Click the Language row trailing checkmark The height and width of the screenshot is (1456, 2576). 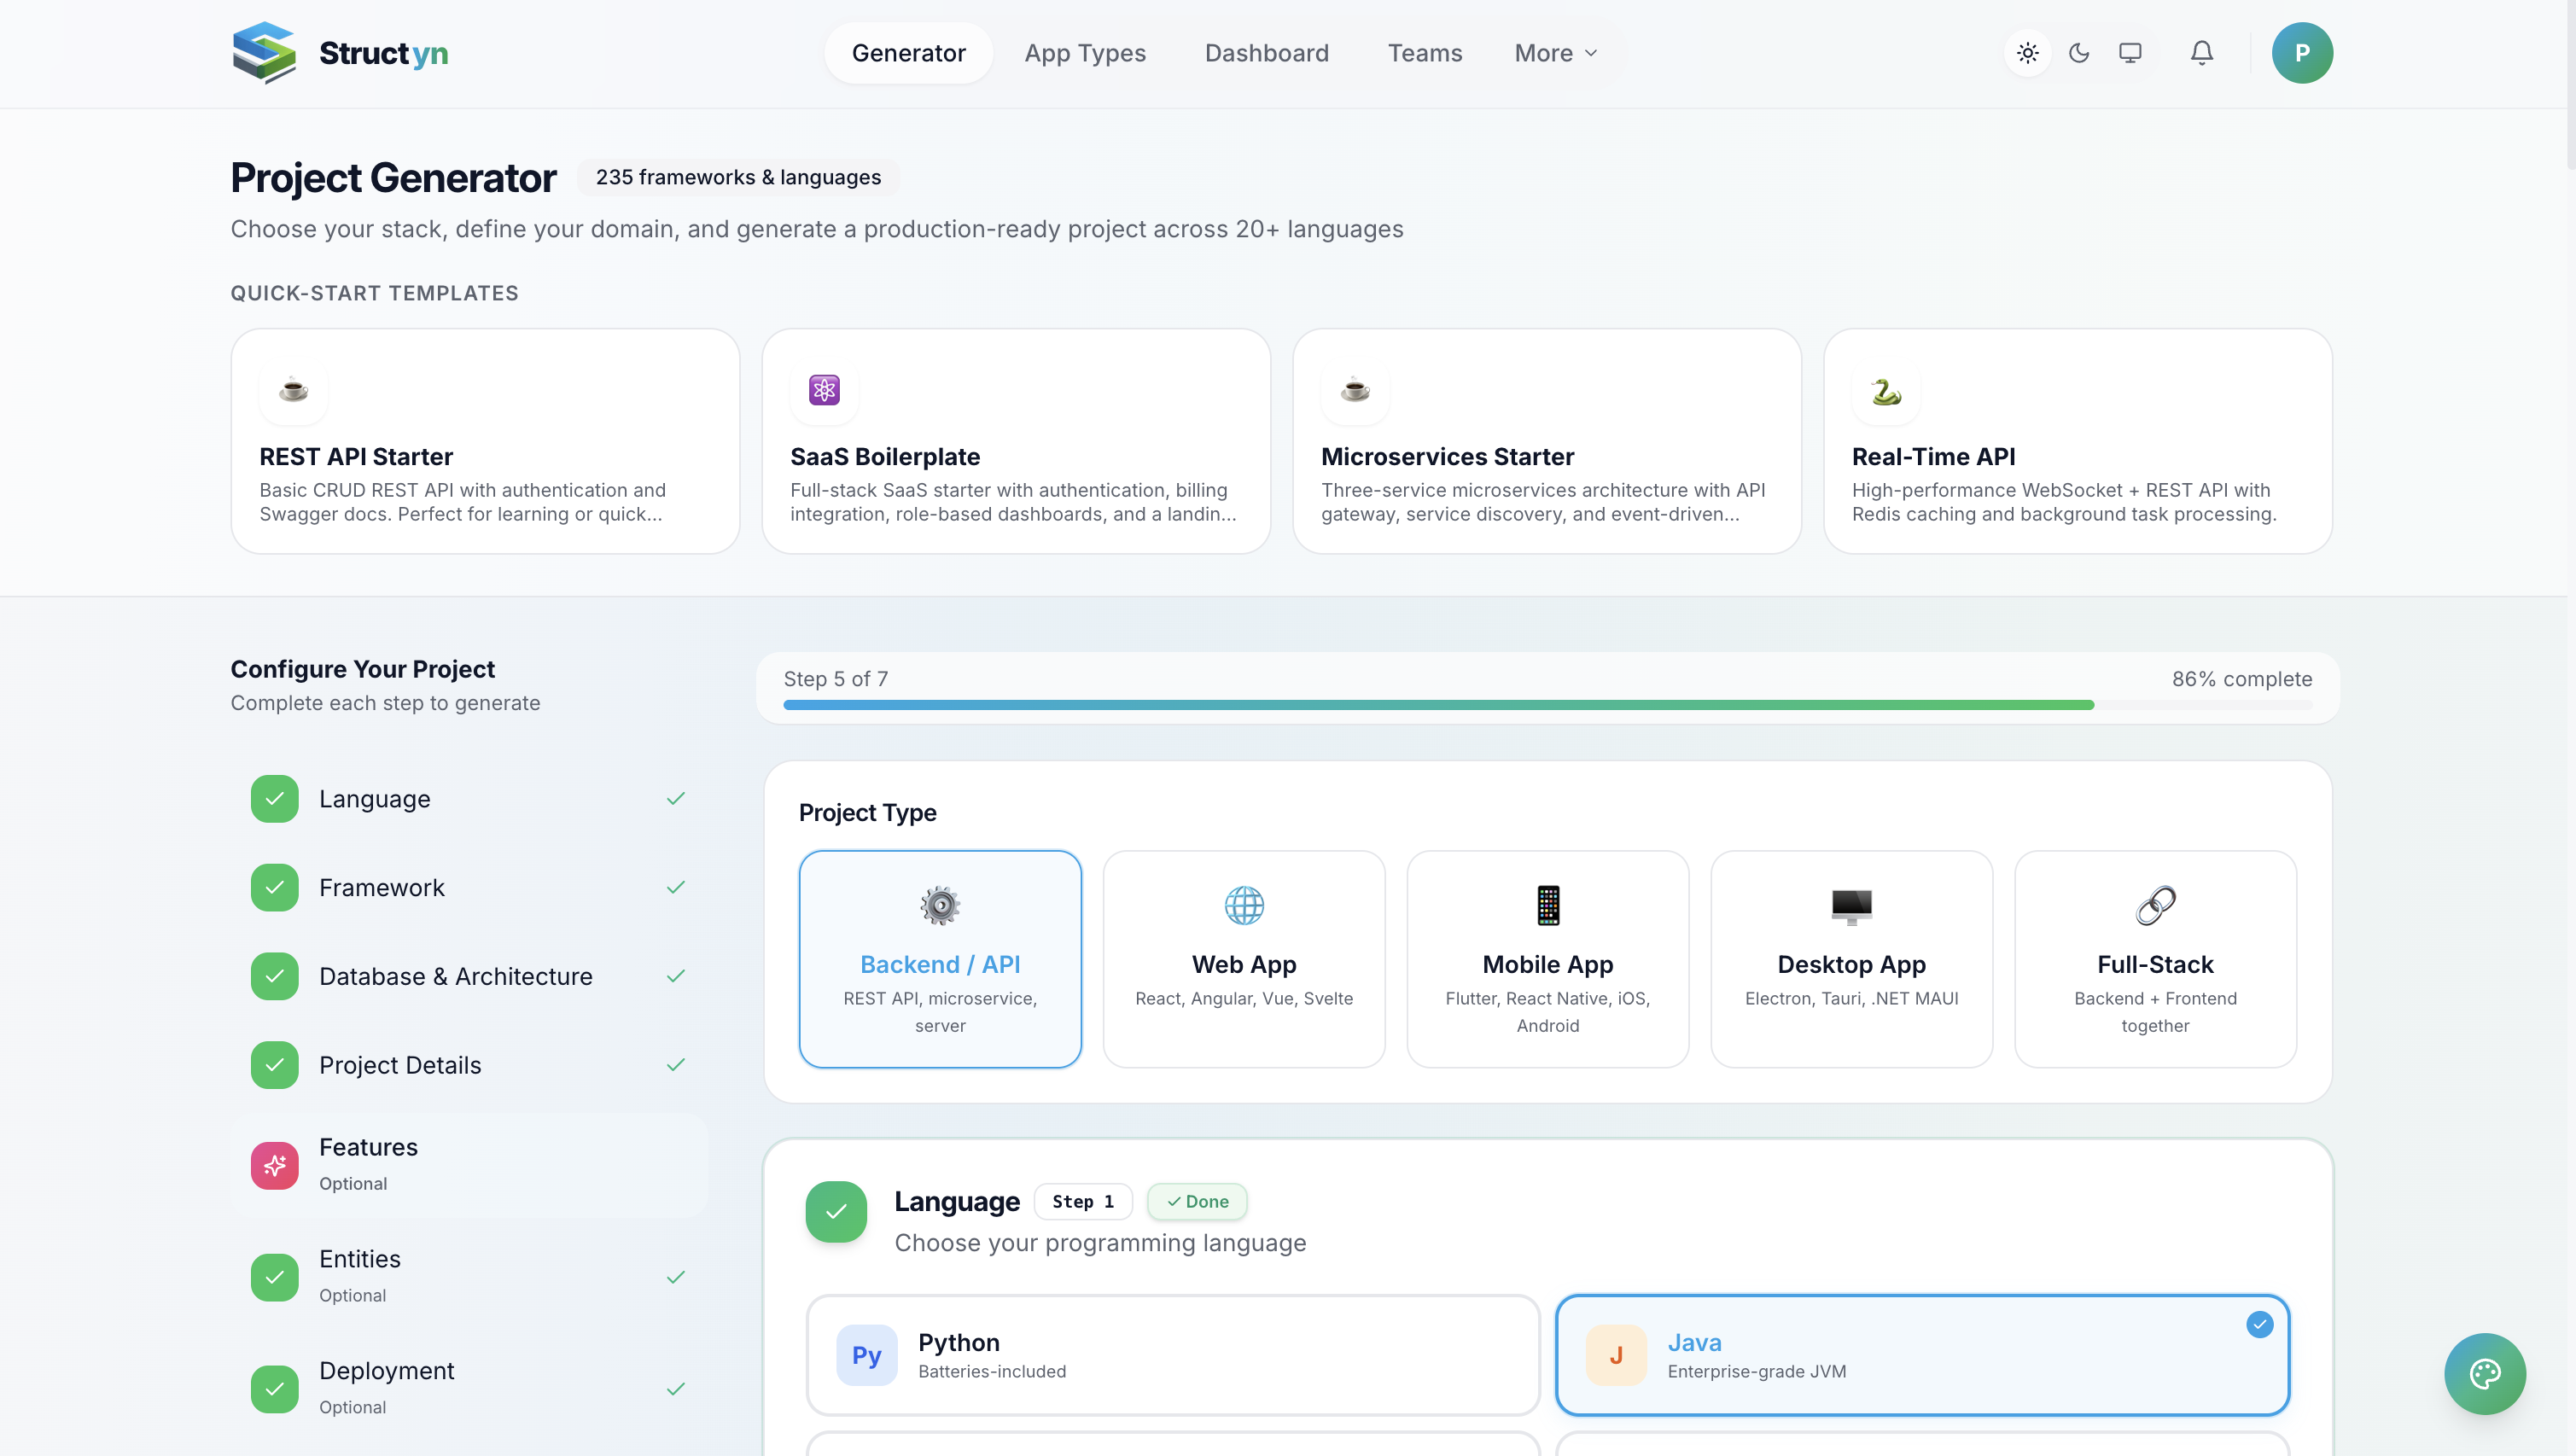[x=676, y=799]
